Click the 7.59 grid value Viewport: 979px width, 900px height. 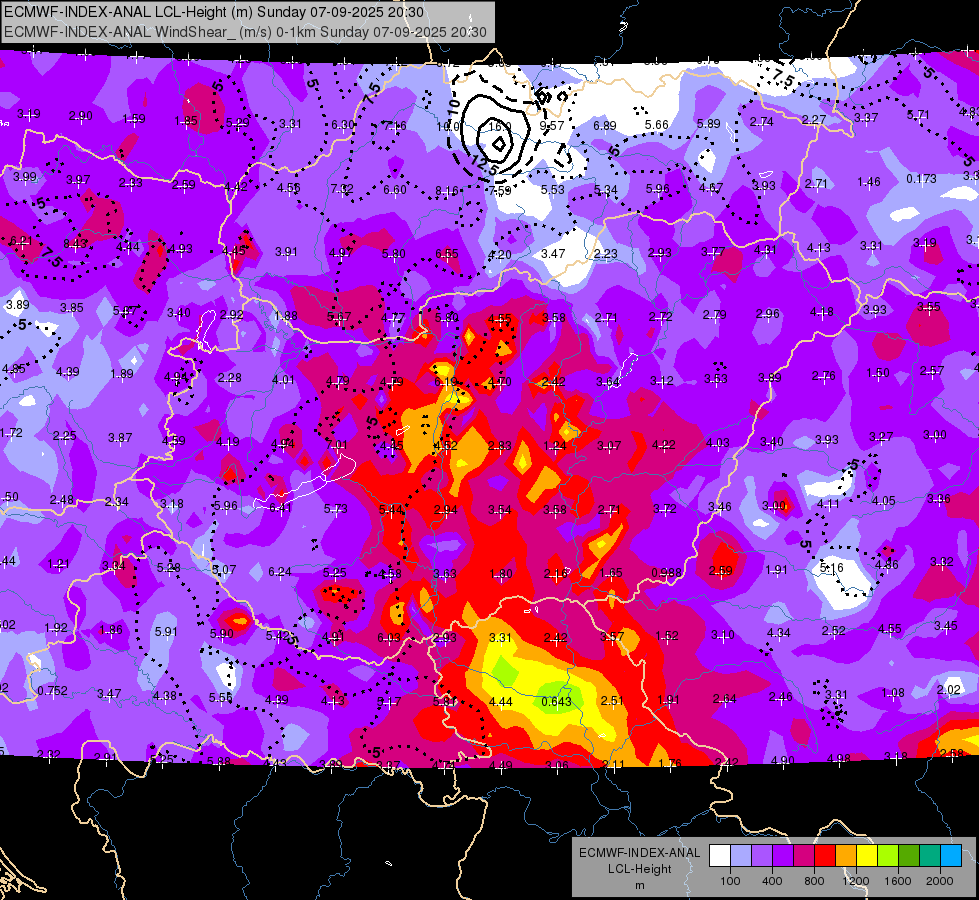tap(499, 190)
